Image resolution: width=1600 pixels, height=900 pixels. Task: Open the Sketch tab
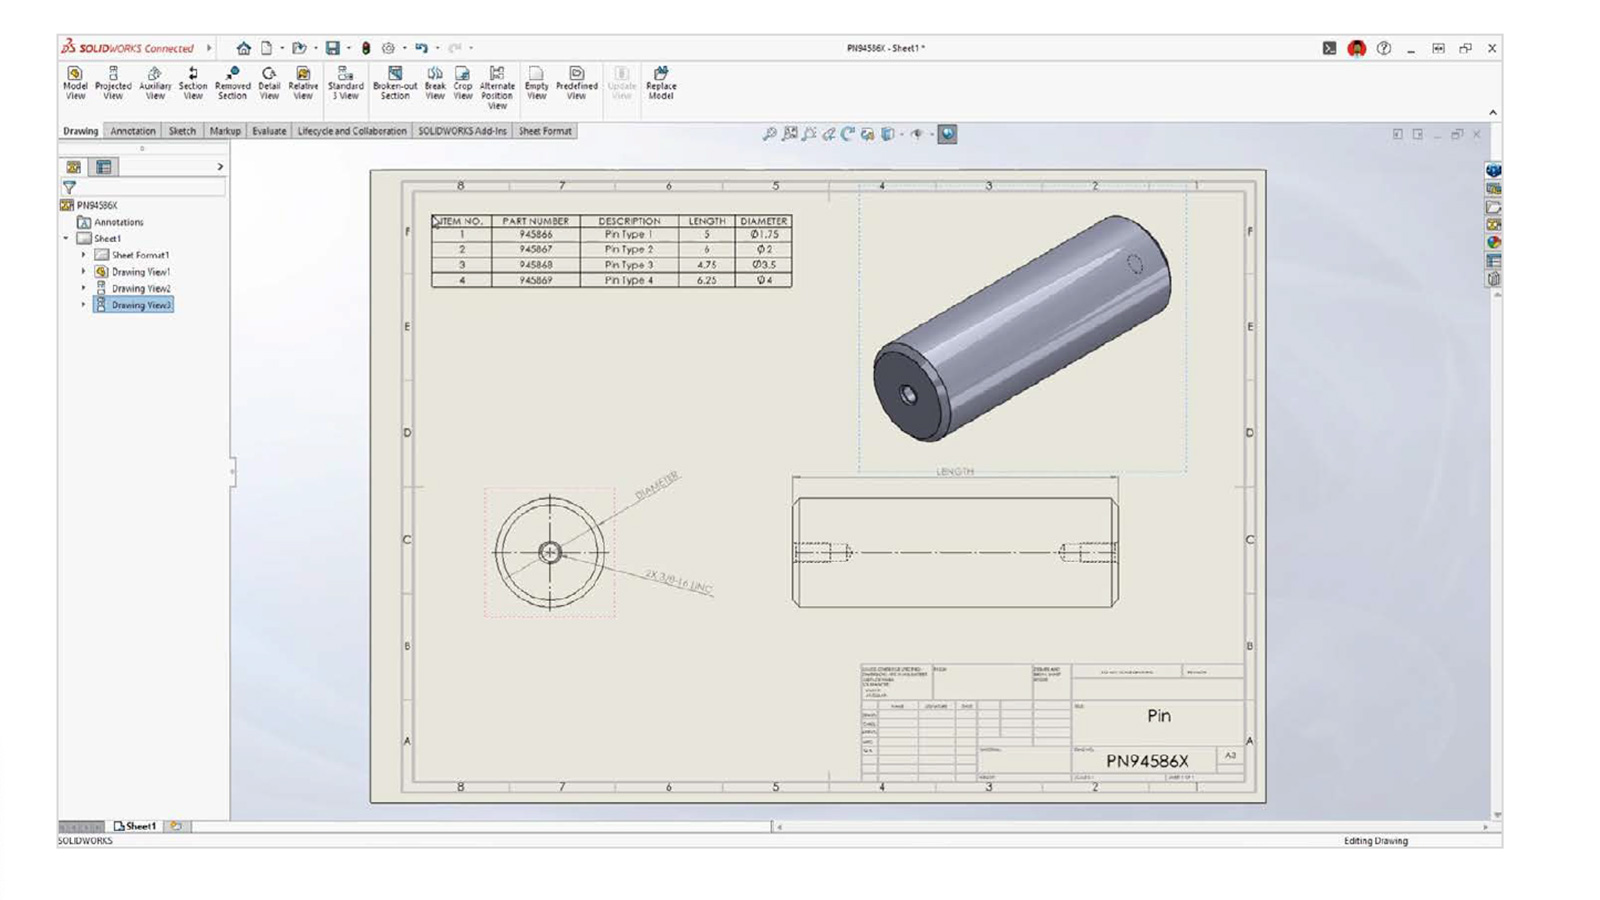182,131
